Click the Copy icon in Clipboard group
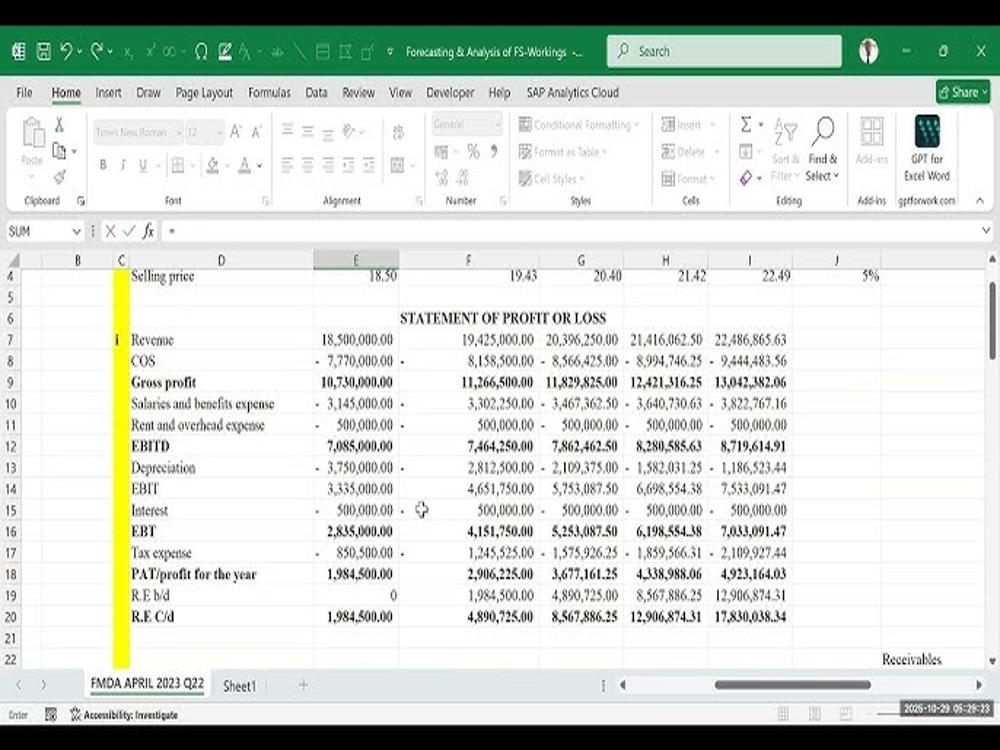Image resolution: width=1000 pixels, height=750 pixels. (x=59, y=151)
